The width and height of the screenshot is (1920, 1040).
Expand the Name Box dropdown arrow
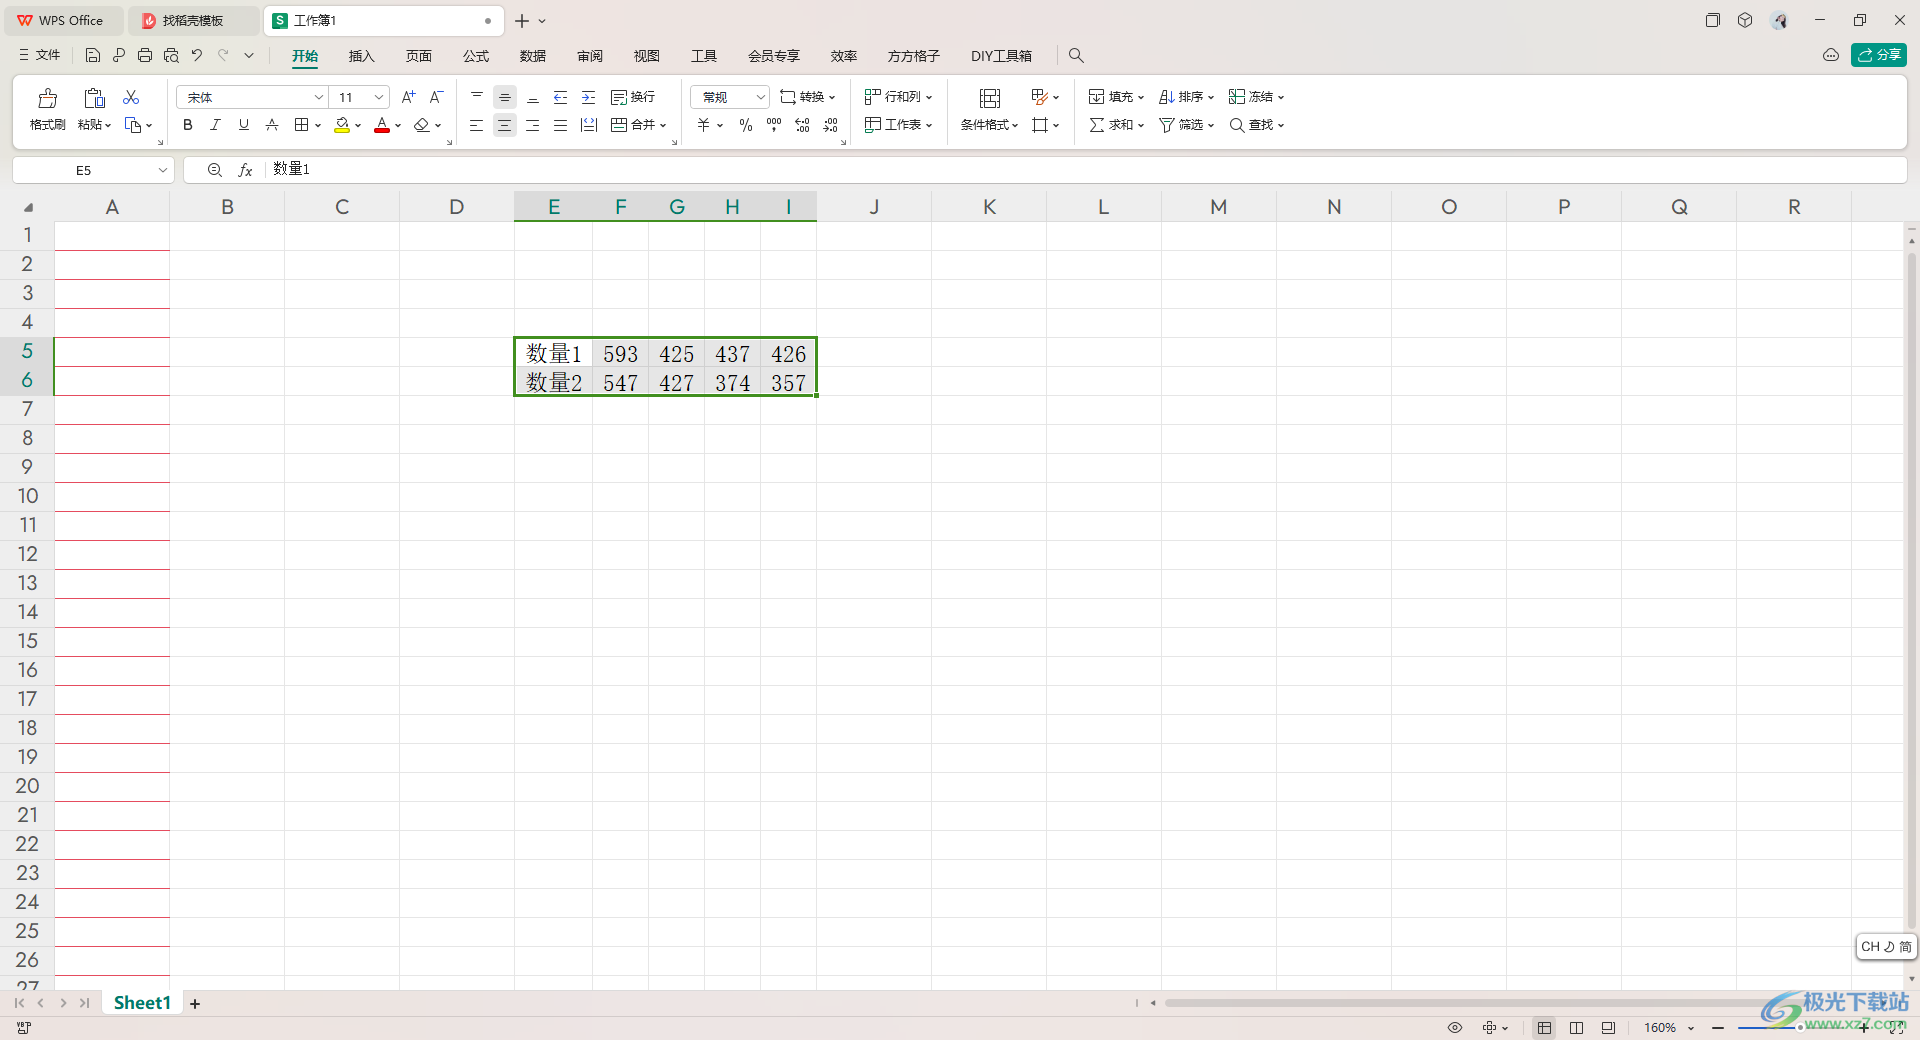click(x=162, y=170)
